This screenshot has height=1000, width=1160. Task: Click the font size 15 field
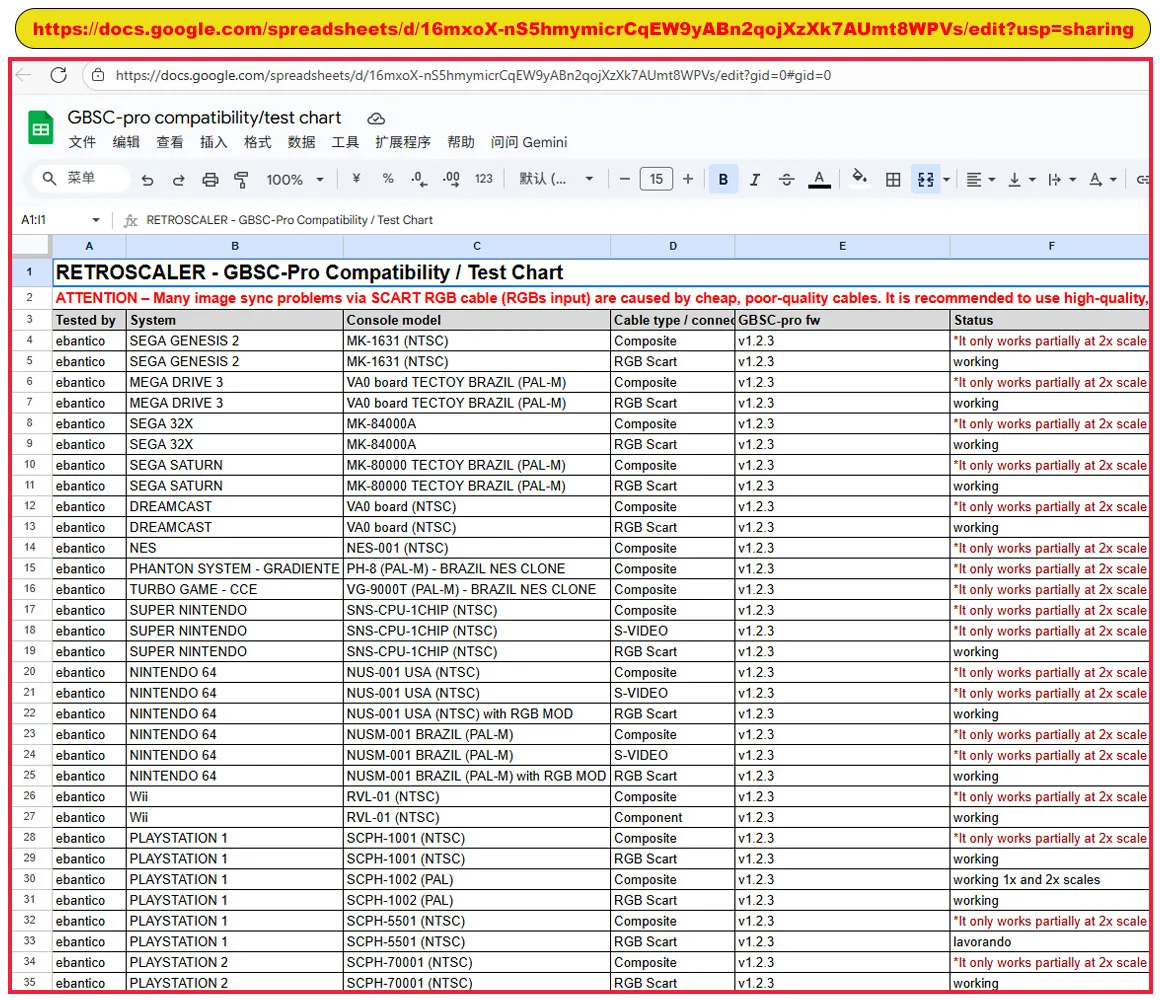[x=656, y=179]
